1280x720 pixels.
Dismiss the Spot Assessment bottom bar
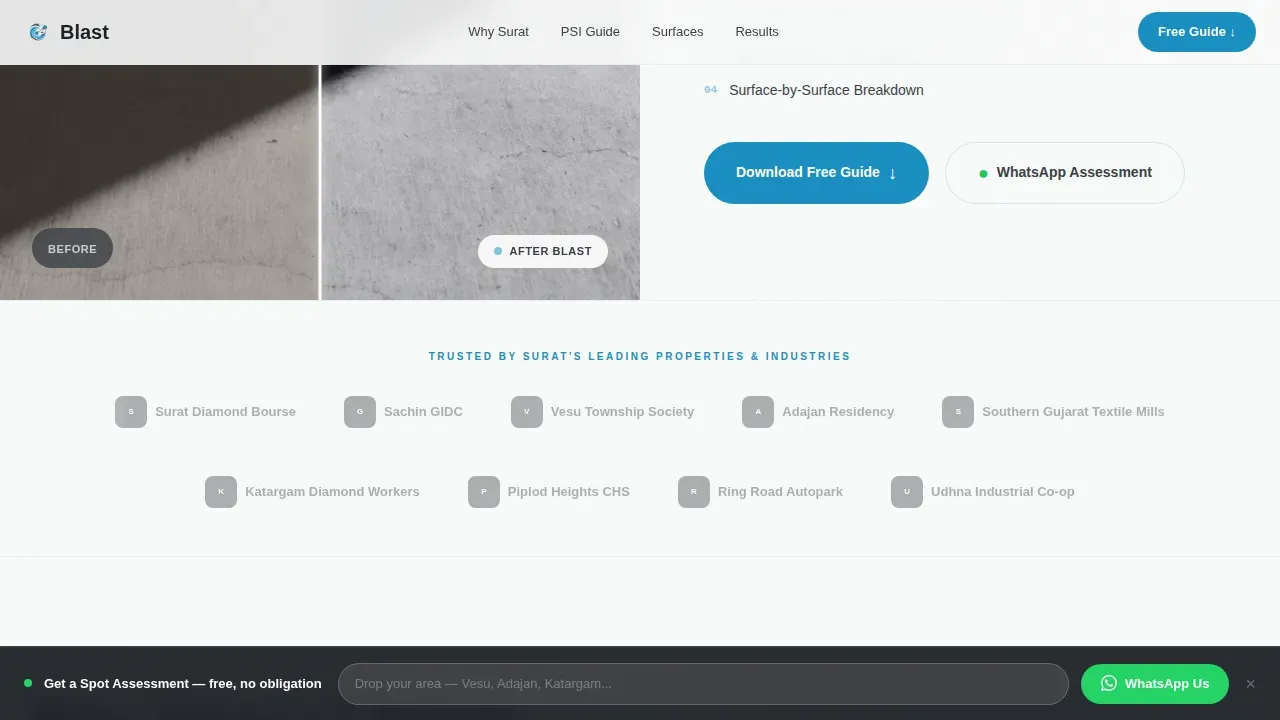[1250, 684]
